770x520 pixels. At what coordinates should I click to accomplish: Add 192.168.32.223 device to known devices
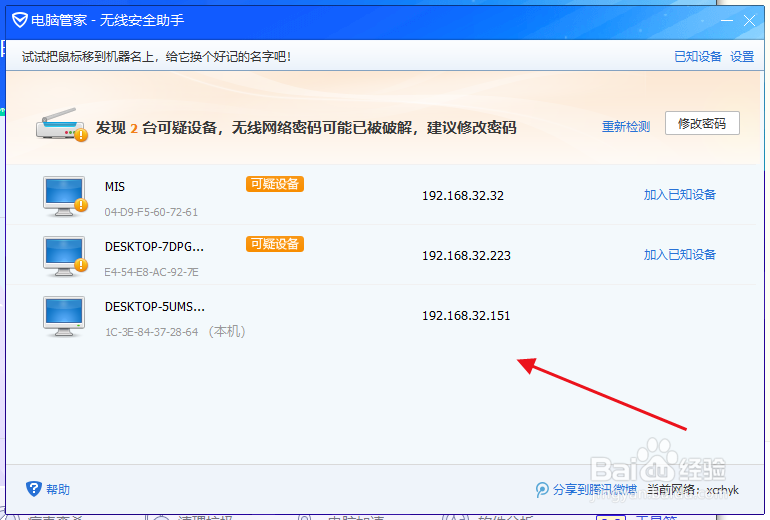tap(680, 254)
